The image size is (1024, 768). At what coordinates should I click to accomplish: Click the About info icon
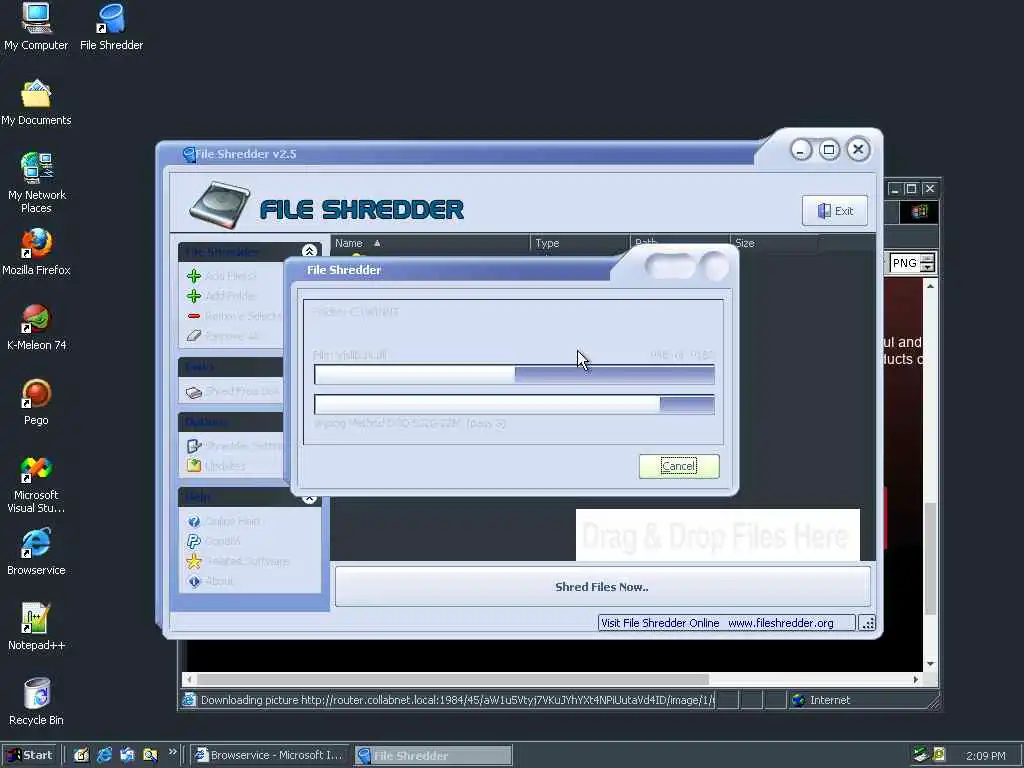pyautogui.click(x=194, y=581)
